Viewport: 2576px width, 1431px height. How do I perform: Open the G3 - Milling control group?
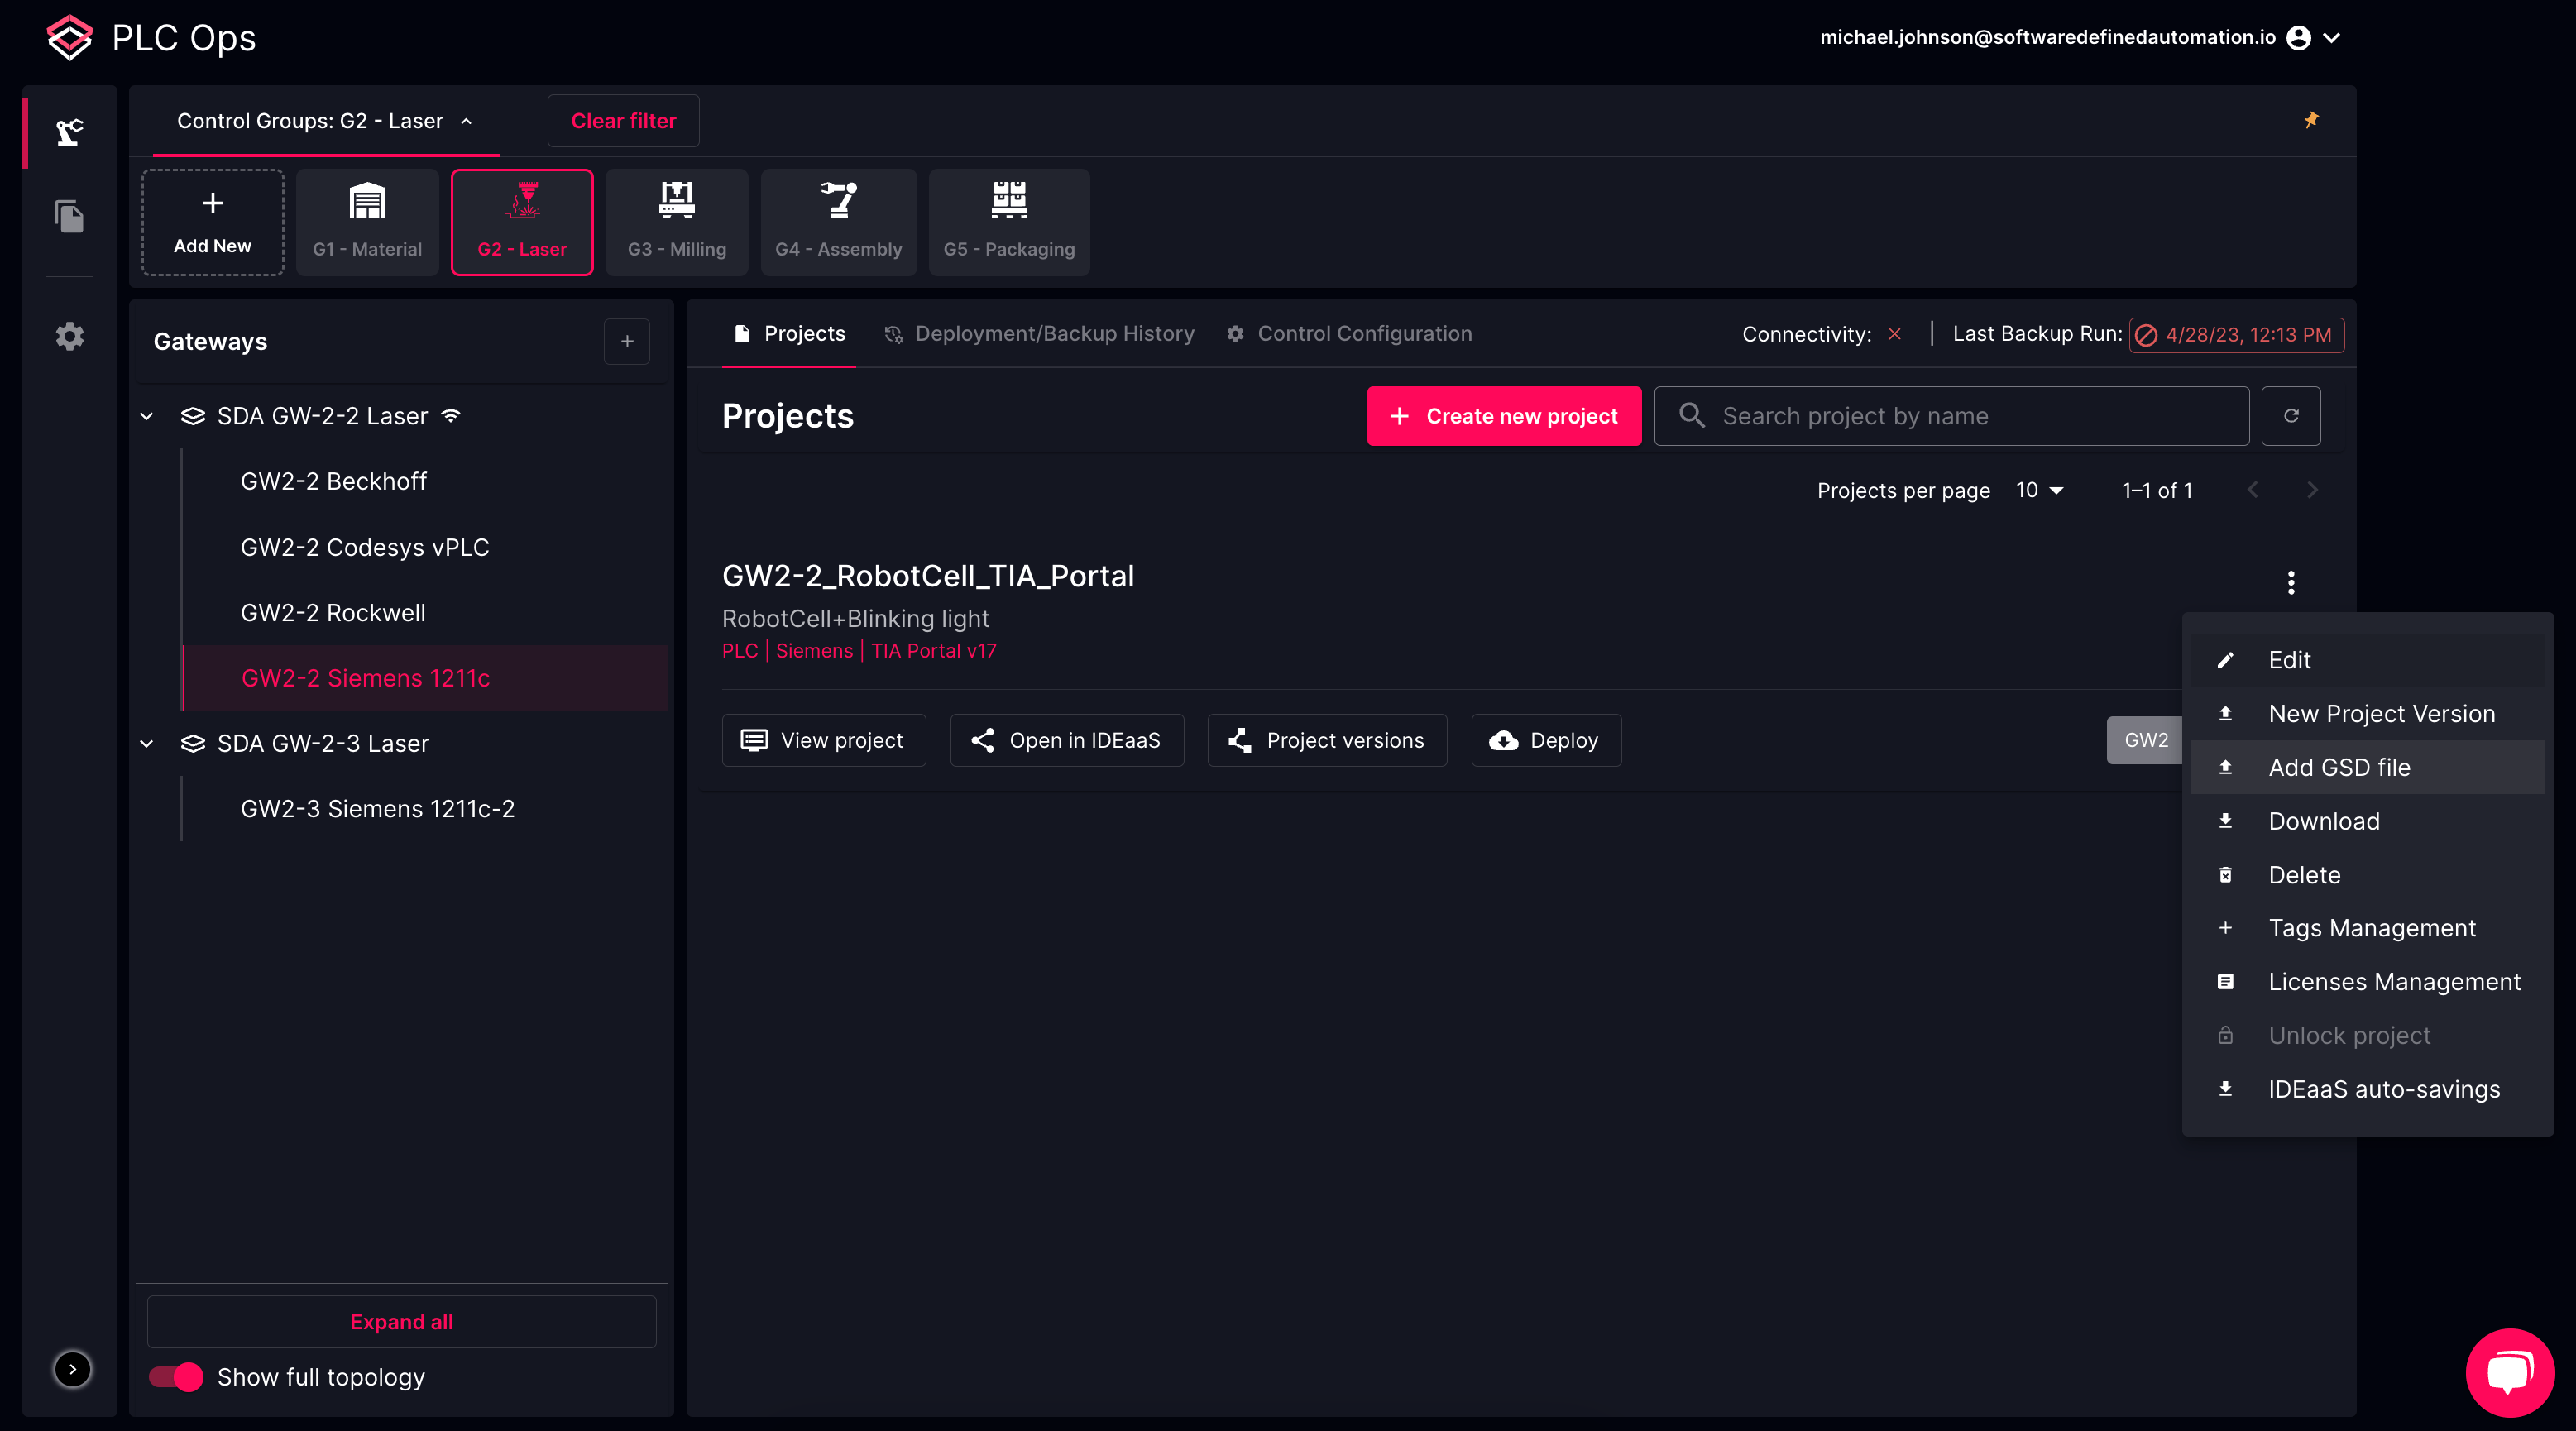pos(677,222)
